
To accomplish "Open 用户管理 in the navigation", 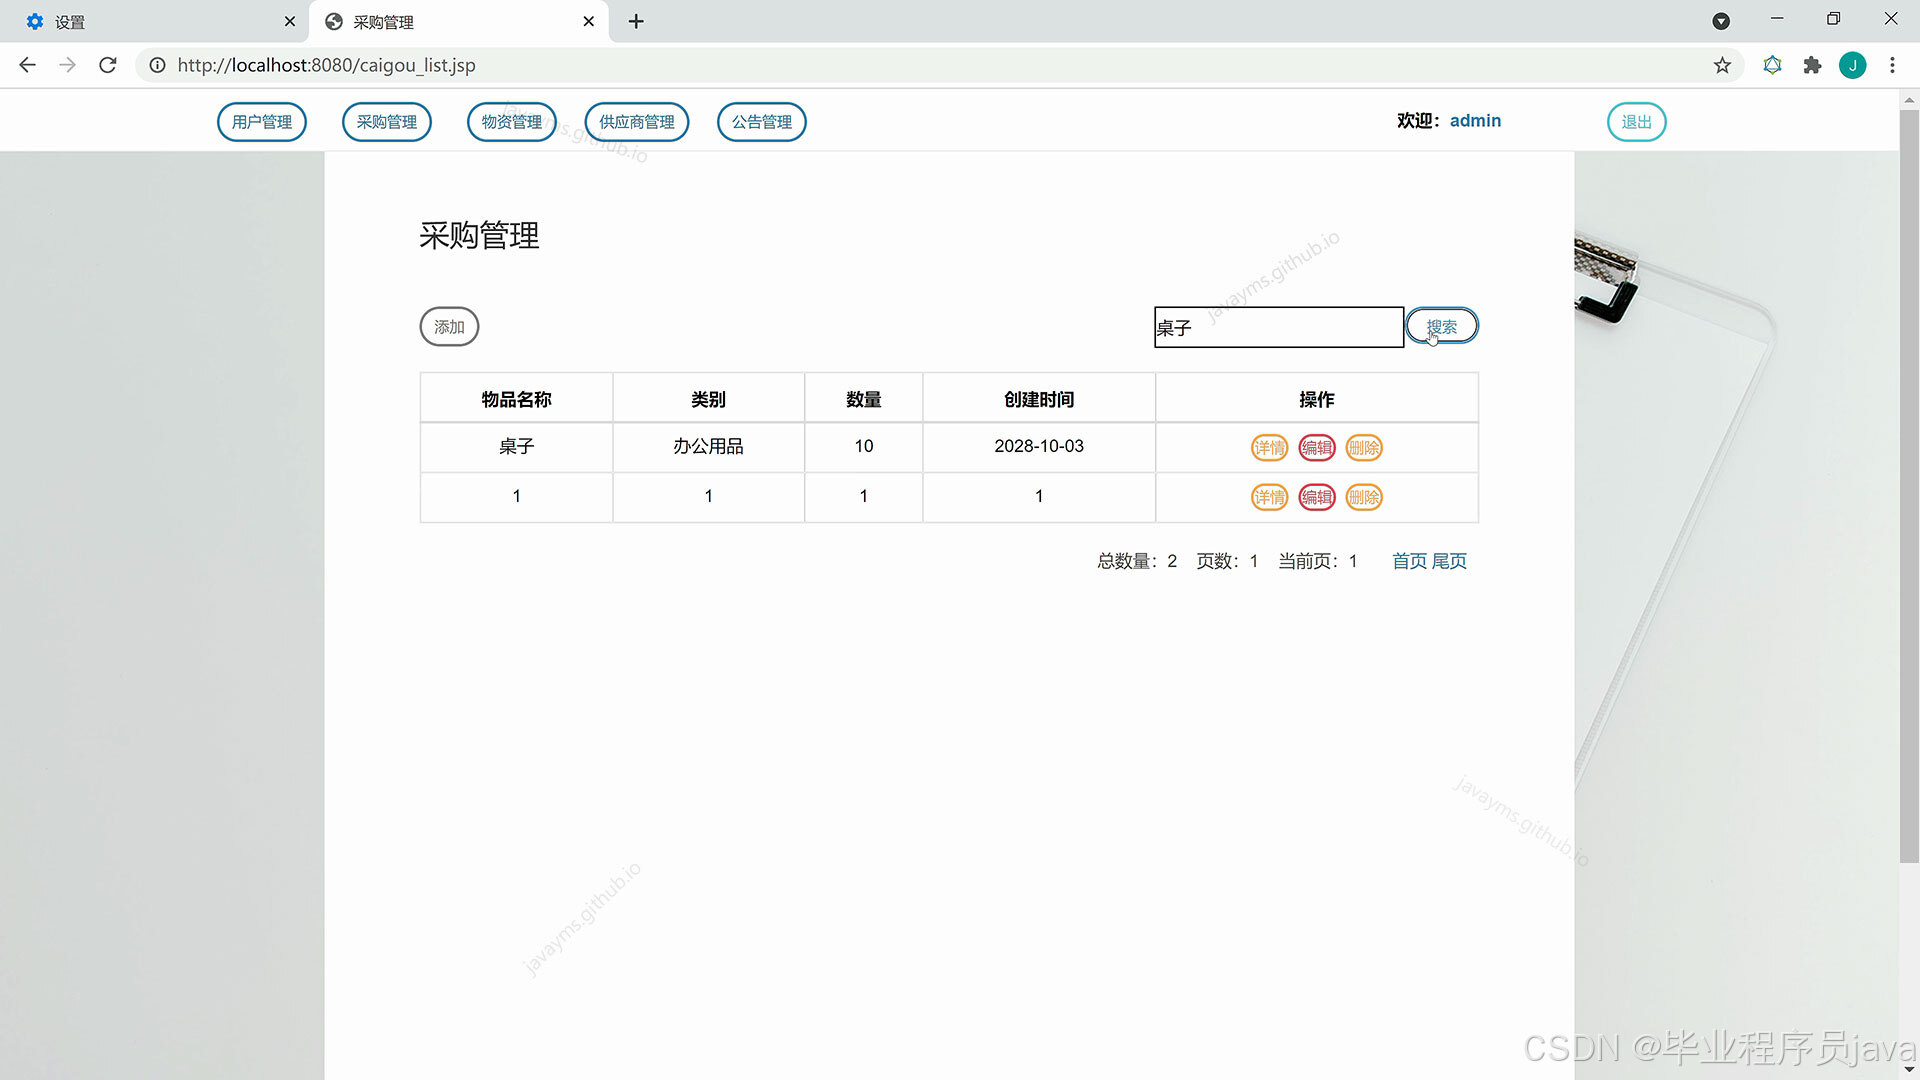I will pyautogui.click(x=262, y=122).
